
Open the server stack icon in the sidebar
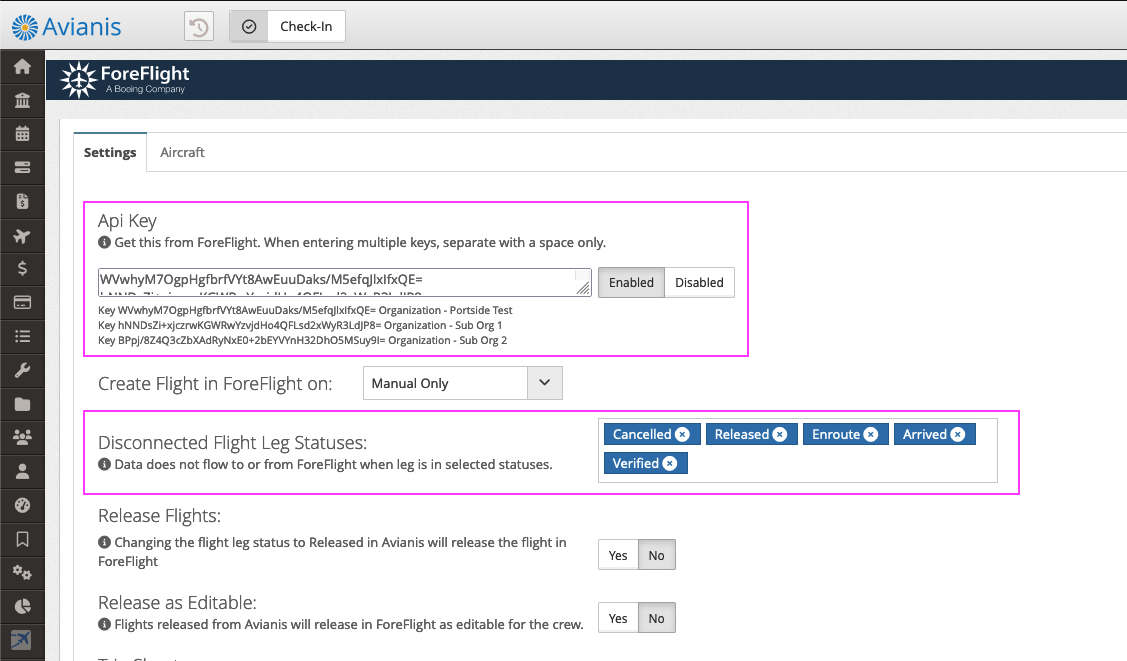[x=22, y=167]
